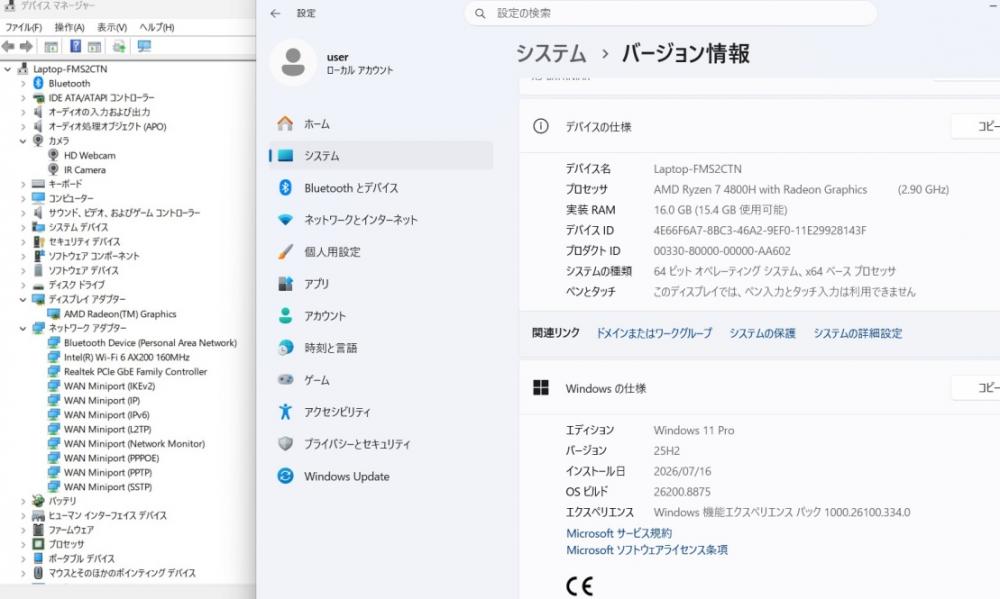Viewport: 1000px width, 599px height.
Task: Open システムの保護 link
Action: (762, 333)
